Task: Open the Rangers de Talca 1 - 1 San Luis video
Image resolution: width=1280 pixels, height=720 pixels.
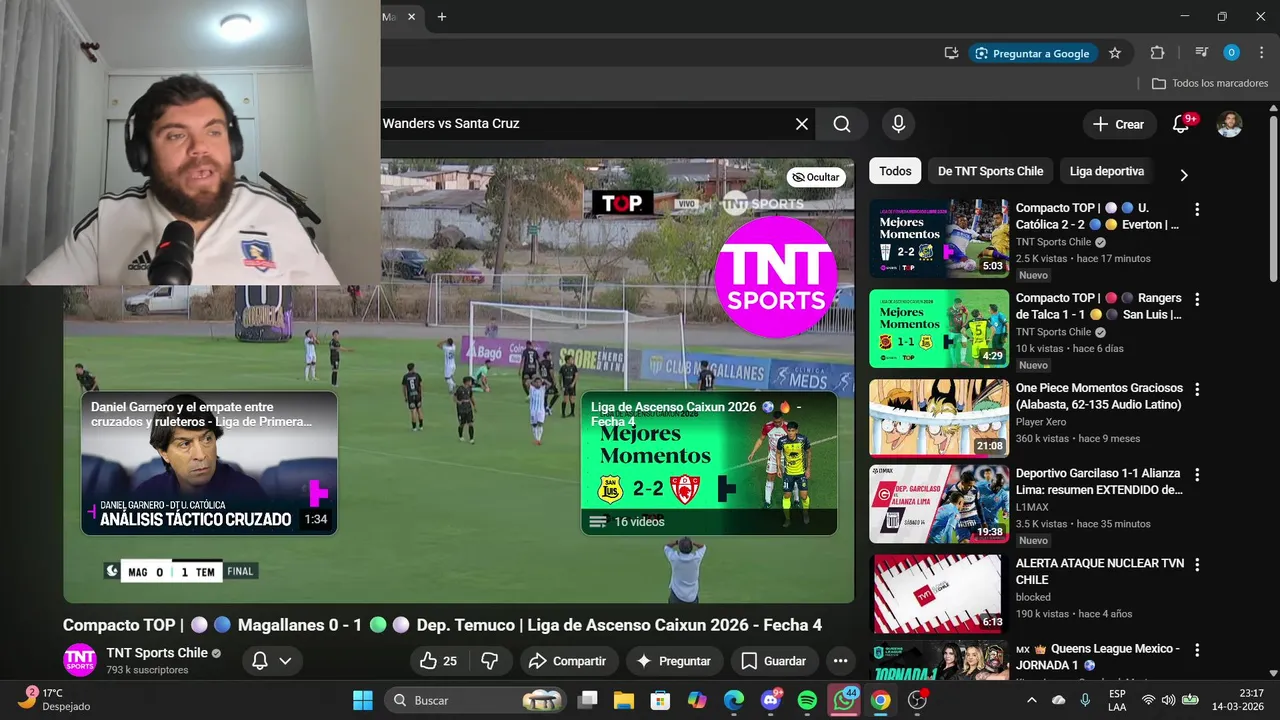Action: 939,328
